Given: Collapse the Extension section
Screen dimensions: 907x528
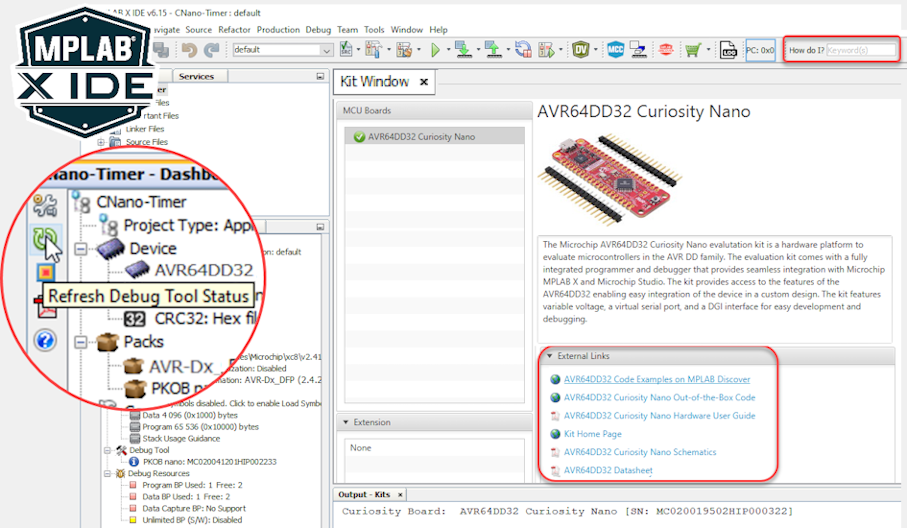Looking at the screenshot, I should click(x=345, y=422).
